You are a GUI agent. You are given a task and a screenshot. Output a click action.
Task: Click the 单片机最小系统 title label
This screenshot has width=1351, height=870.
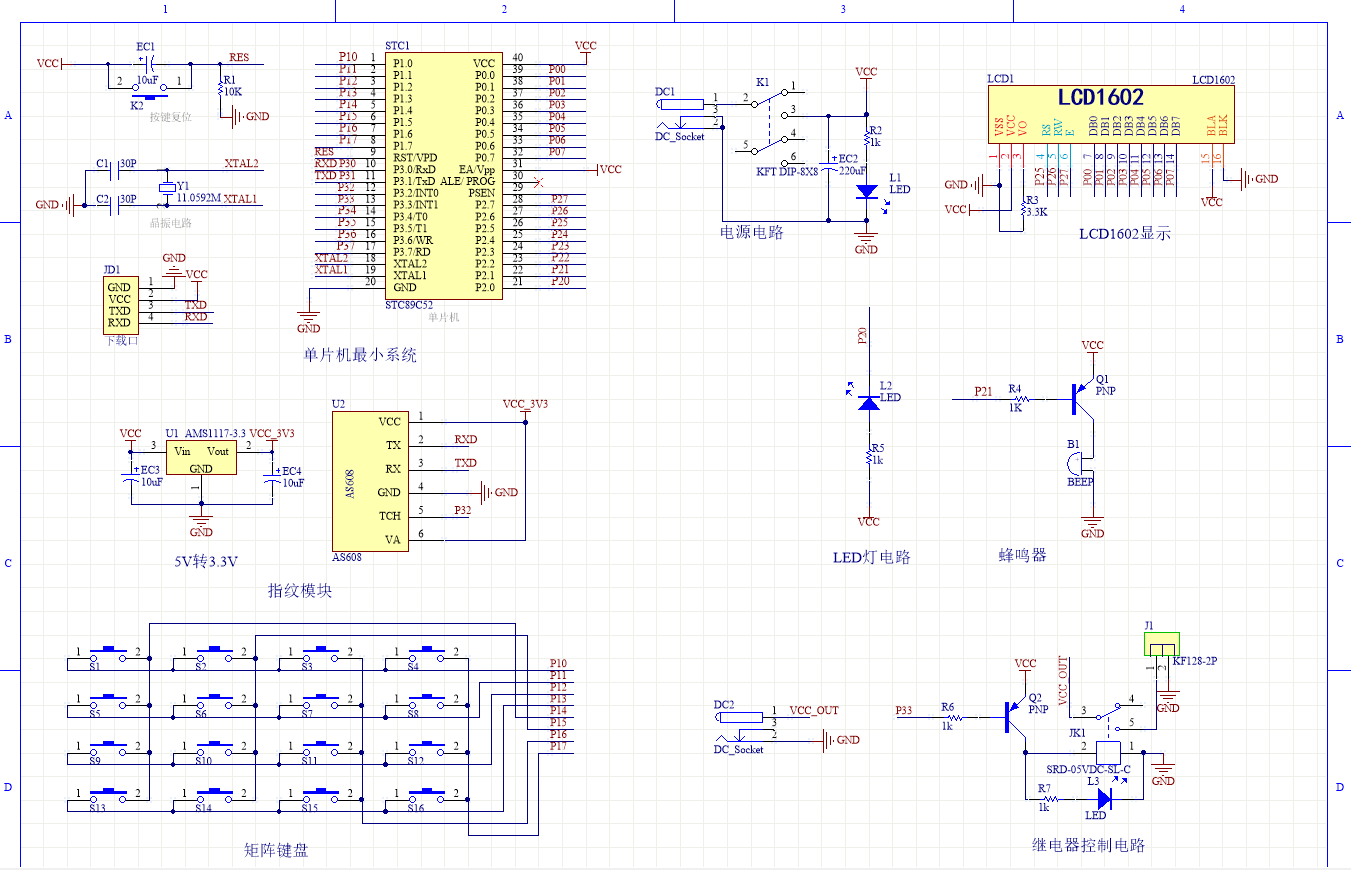(x=360, y=355)
